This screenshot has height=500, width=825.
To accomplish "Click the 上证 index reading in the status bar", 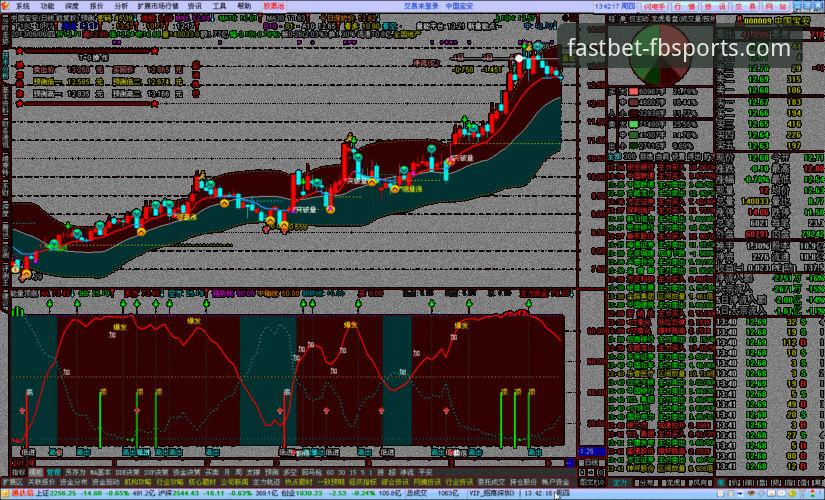I will tap(54, 493).
